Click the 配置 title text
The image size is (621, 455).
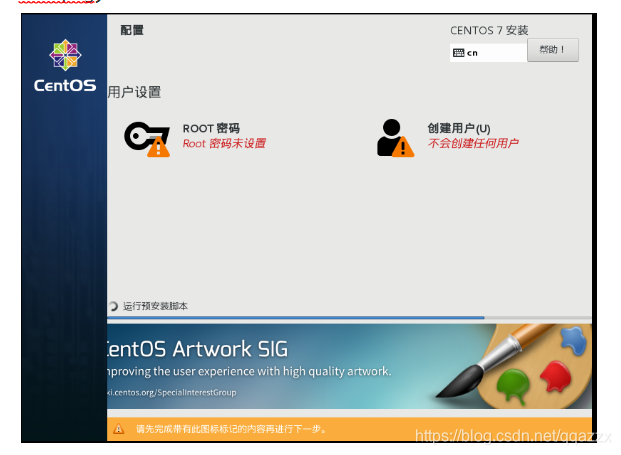[x=132, y=30]
